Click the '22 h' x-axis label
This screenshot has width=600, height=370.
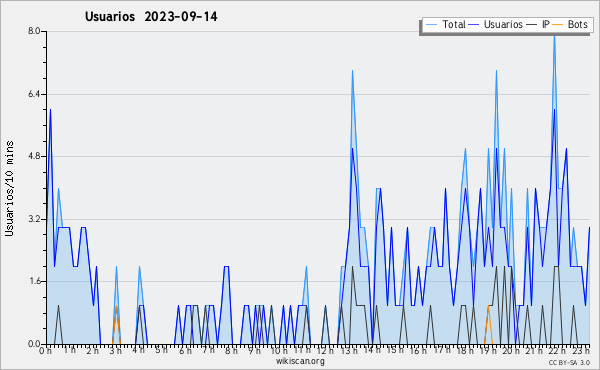coord(557,350)
